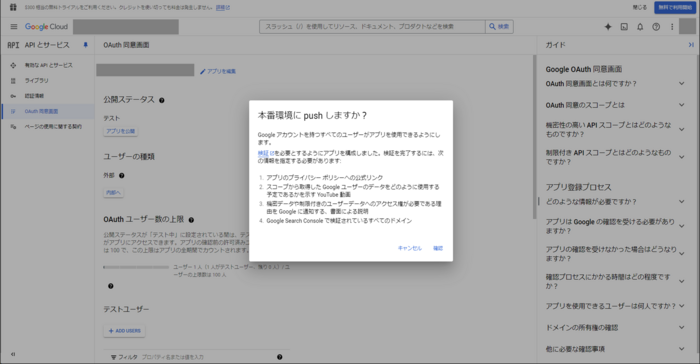Pin the API とサービス product
The height and width of the screenshot is (364, 700).
[x=85, y=45]
